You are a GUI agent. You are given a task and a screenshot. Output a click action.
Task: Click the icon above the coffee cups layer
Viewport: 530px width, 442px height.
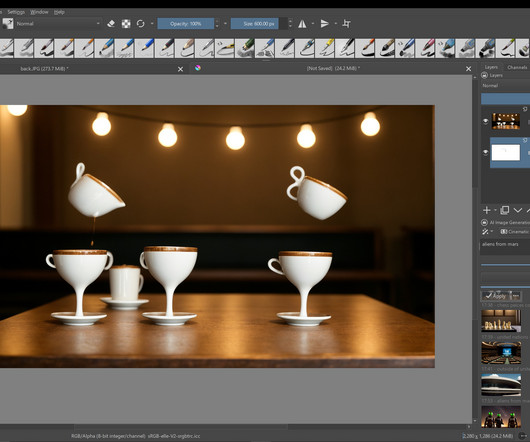click(525, 109)
